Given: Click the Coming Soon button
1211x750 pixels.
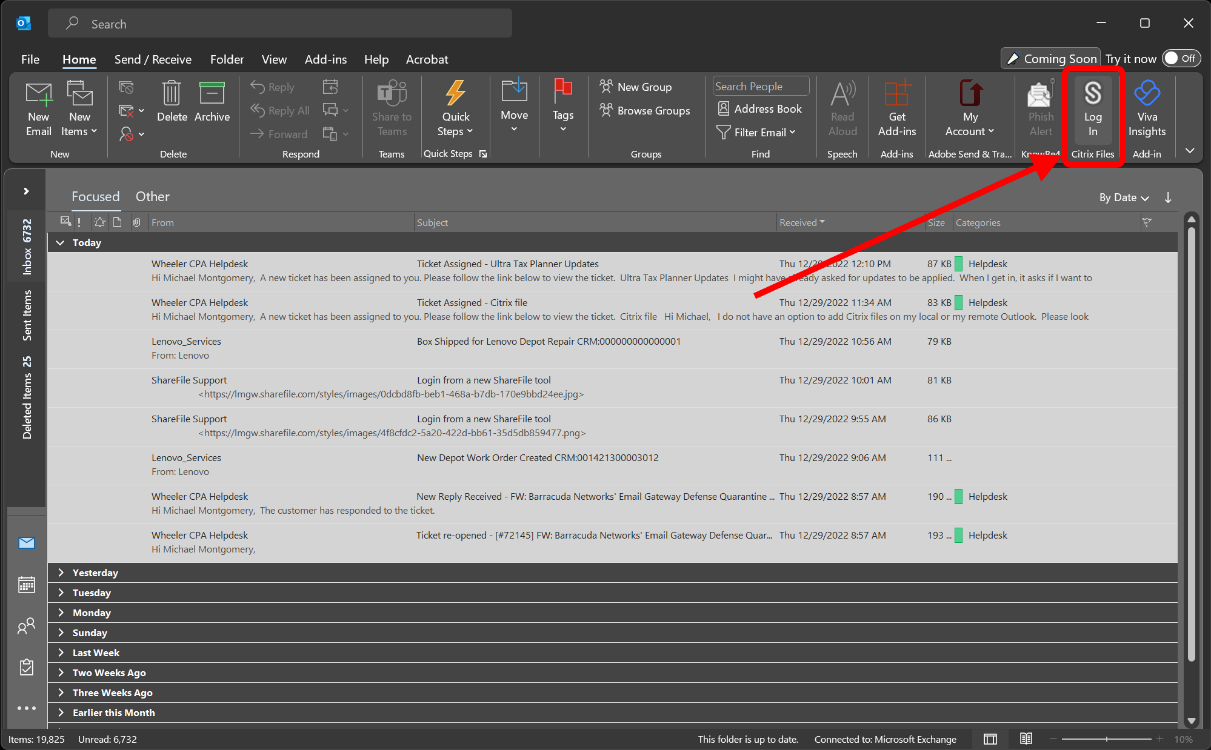Looking at the screenshot, I should point(1051,59).
